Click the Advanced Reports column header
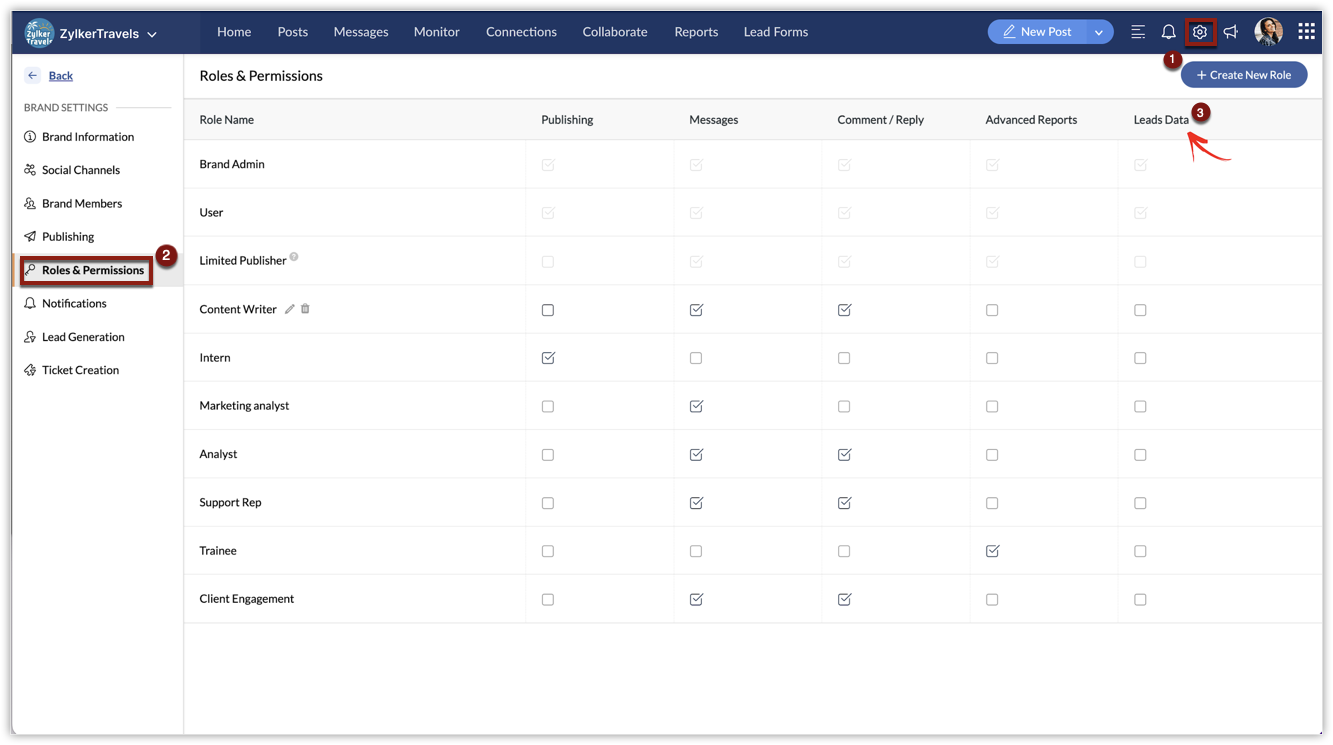The height and width of the screenshot is (745, 1333). point(1031,120)
